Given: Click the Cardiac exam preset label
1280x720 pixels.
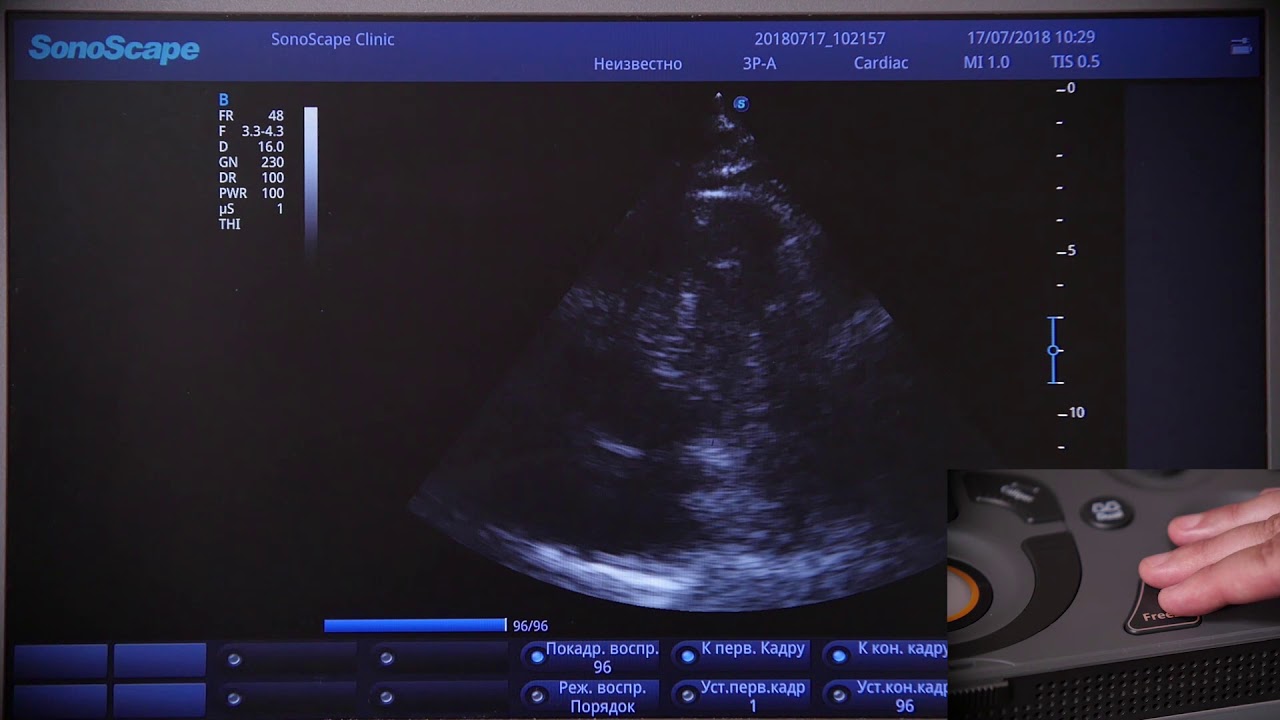Looking at the screenshot, I should tap(881, 63).
